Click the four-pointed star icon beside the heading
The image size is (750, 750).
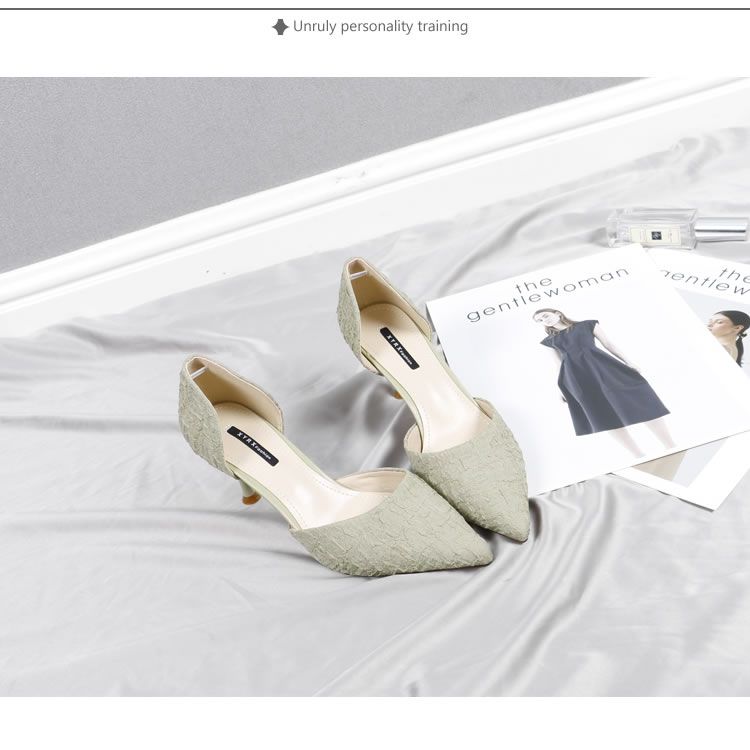pyautogui.click(x=280, y=27)
